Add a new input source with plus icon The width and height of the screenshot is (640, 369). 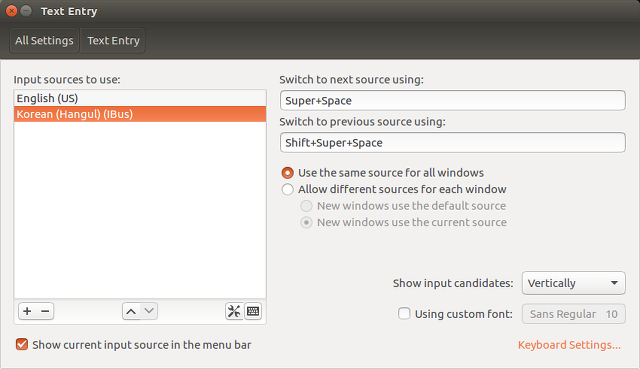27,311
